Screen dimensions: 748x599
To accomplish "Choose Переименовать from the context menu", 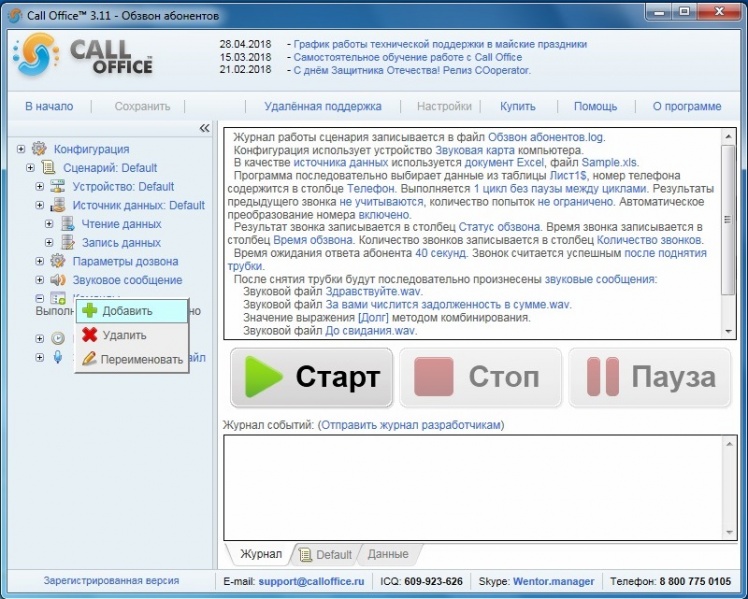I will coord(132,359).
